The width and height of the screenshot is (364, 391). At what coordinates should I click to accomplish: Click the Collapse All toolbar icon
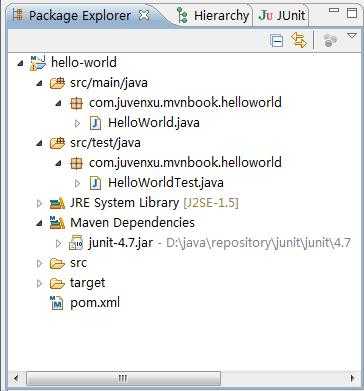(x=276, y=41)
